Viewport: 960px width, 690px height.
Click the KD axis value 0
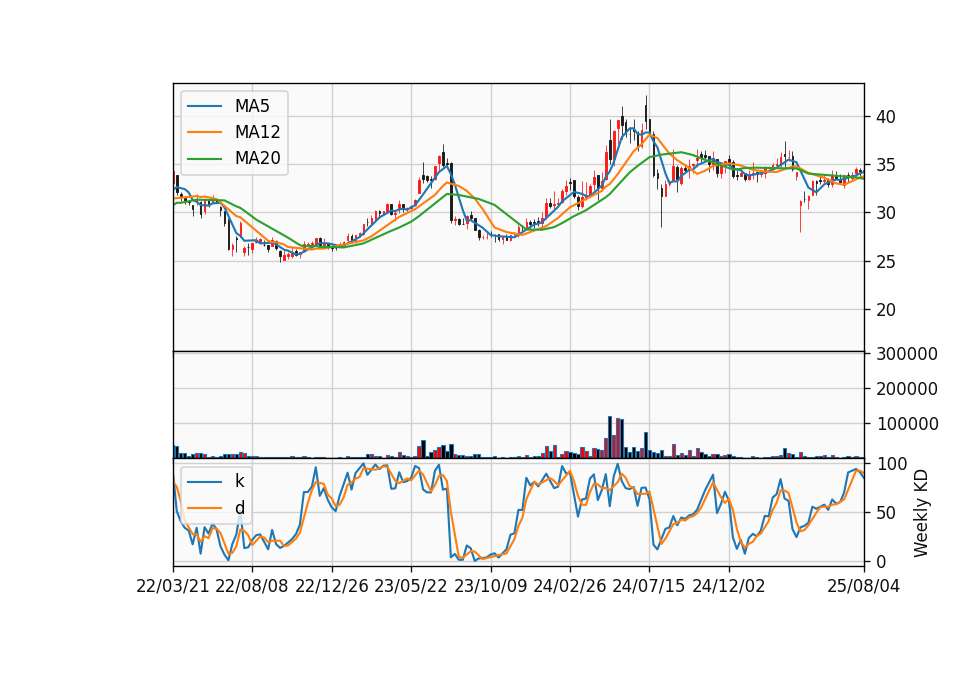(x=881, y=561)
